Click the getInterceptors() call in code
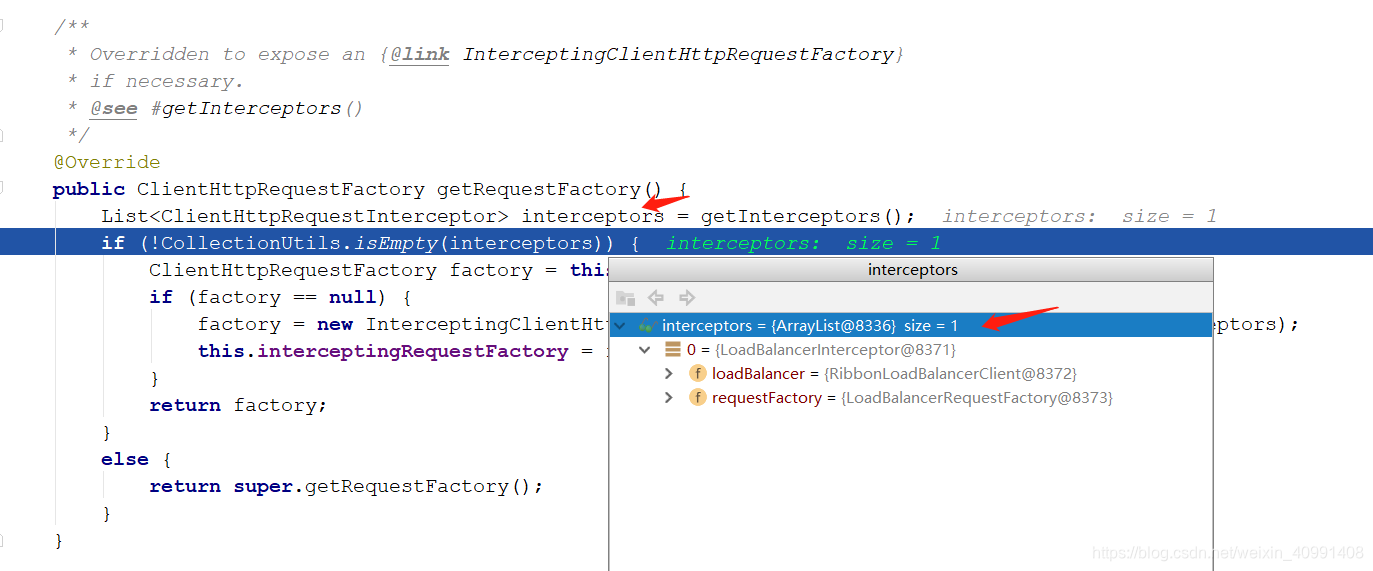Image resolution: width=1373 pixels, height=571 pixels. click(801, 216)
